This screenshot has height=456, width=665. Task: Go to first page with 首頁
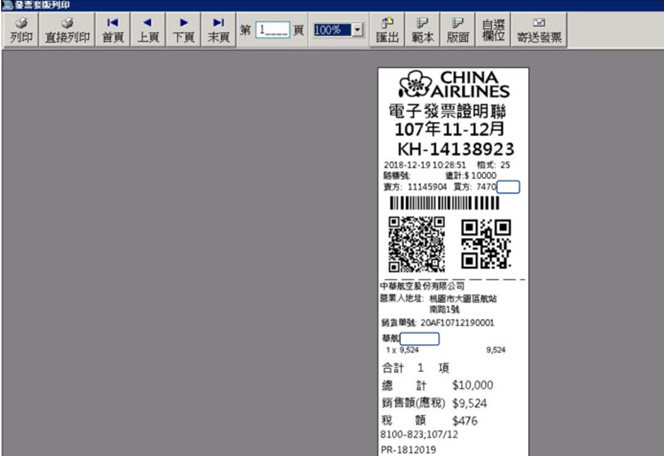(x=112, y=30)
